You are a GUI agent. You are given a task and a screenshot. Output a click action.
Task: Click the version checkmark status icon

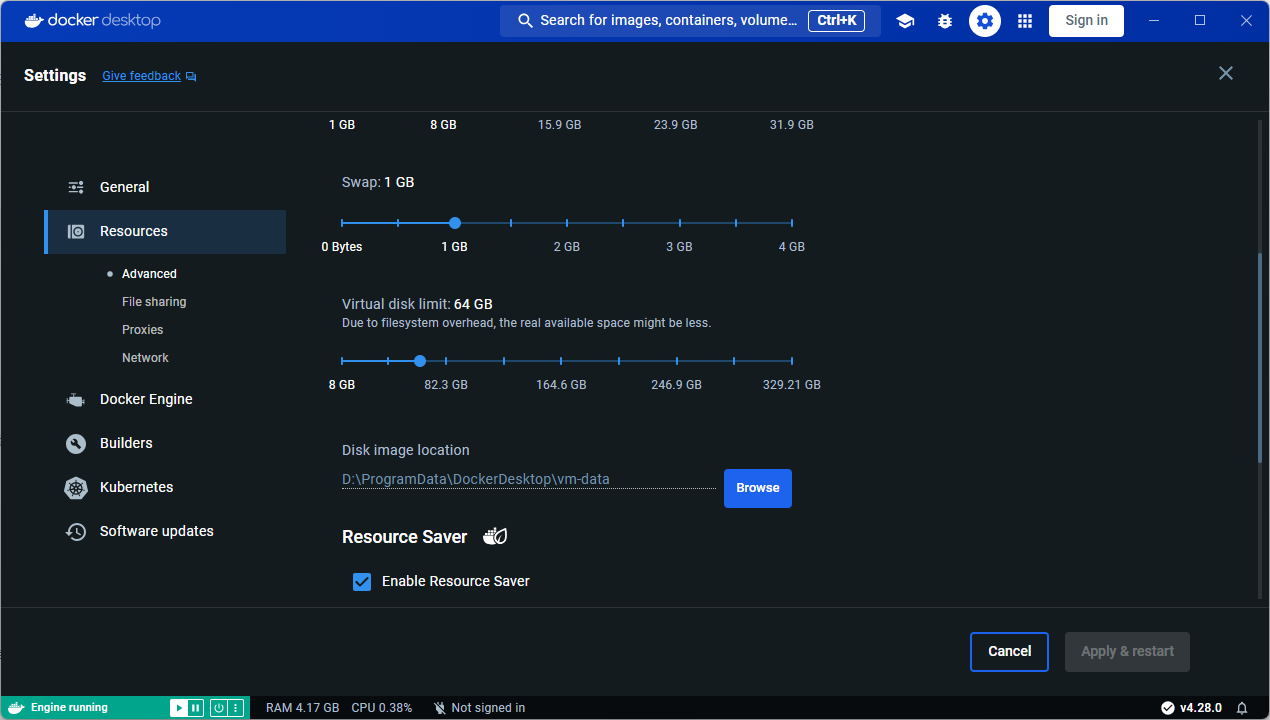coord(1167,708)
